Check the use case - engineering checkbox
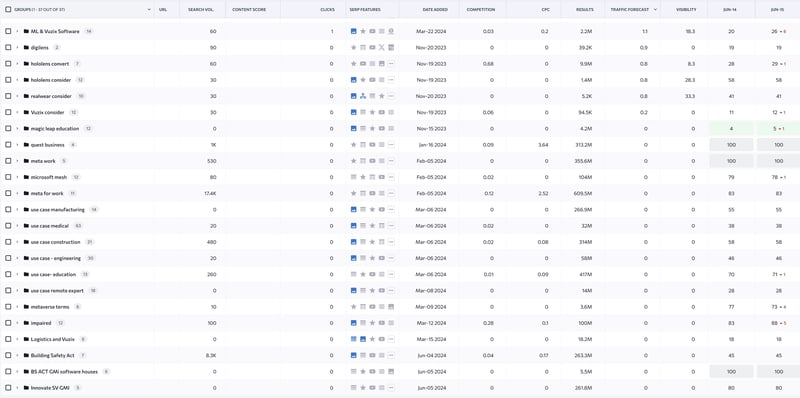The width and height of the screenshot is (800, 398). [8, 258]
